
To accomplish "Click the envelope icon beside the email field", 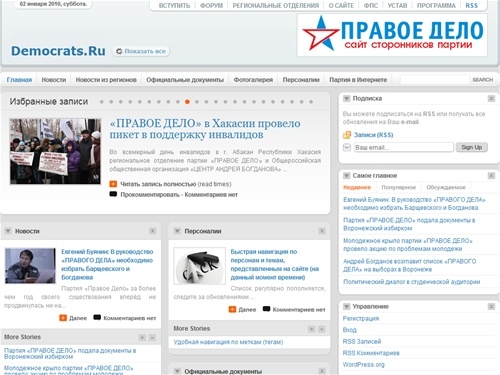I will click(347, 147).
